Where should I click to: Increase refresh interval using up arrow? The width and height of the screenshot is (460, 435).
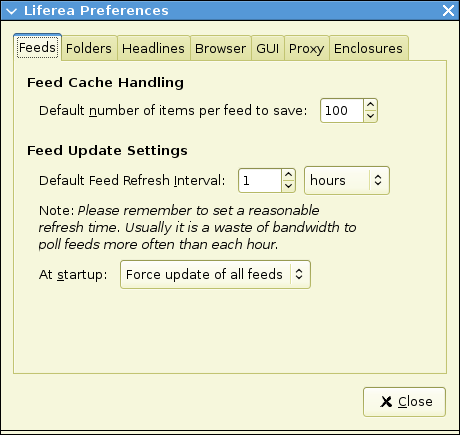coord(288,175)
